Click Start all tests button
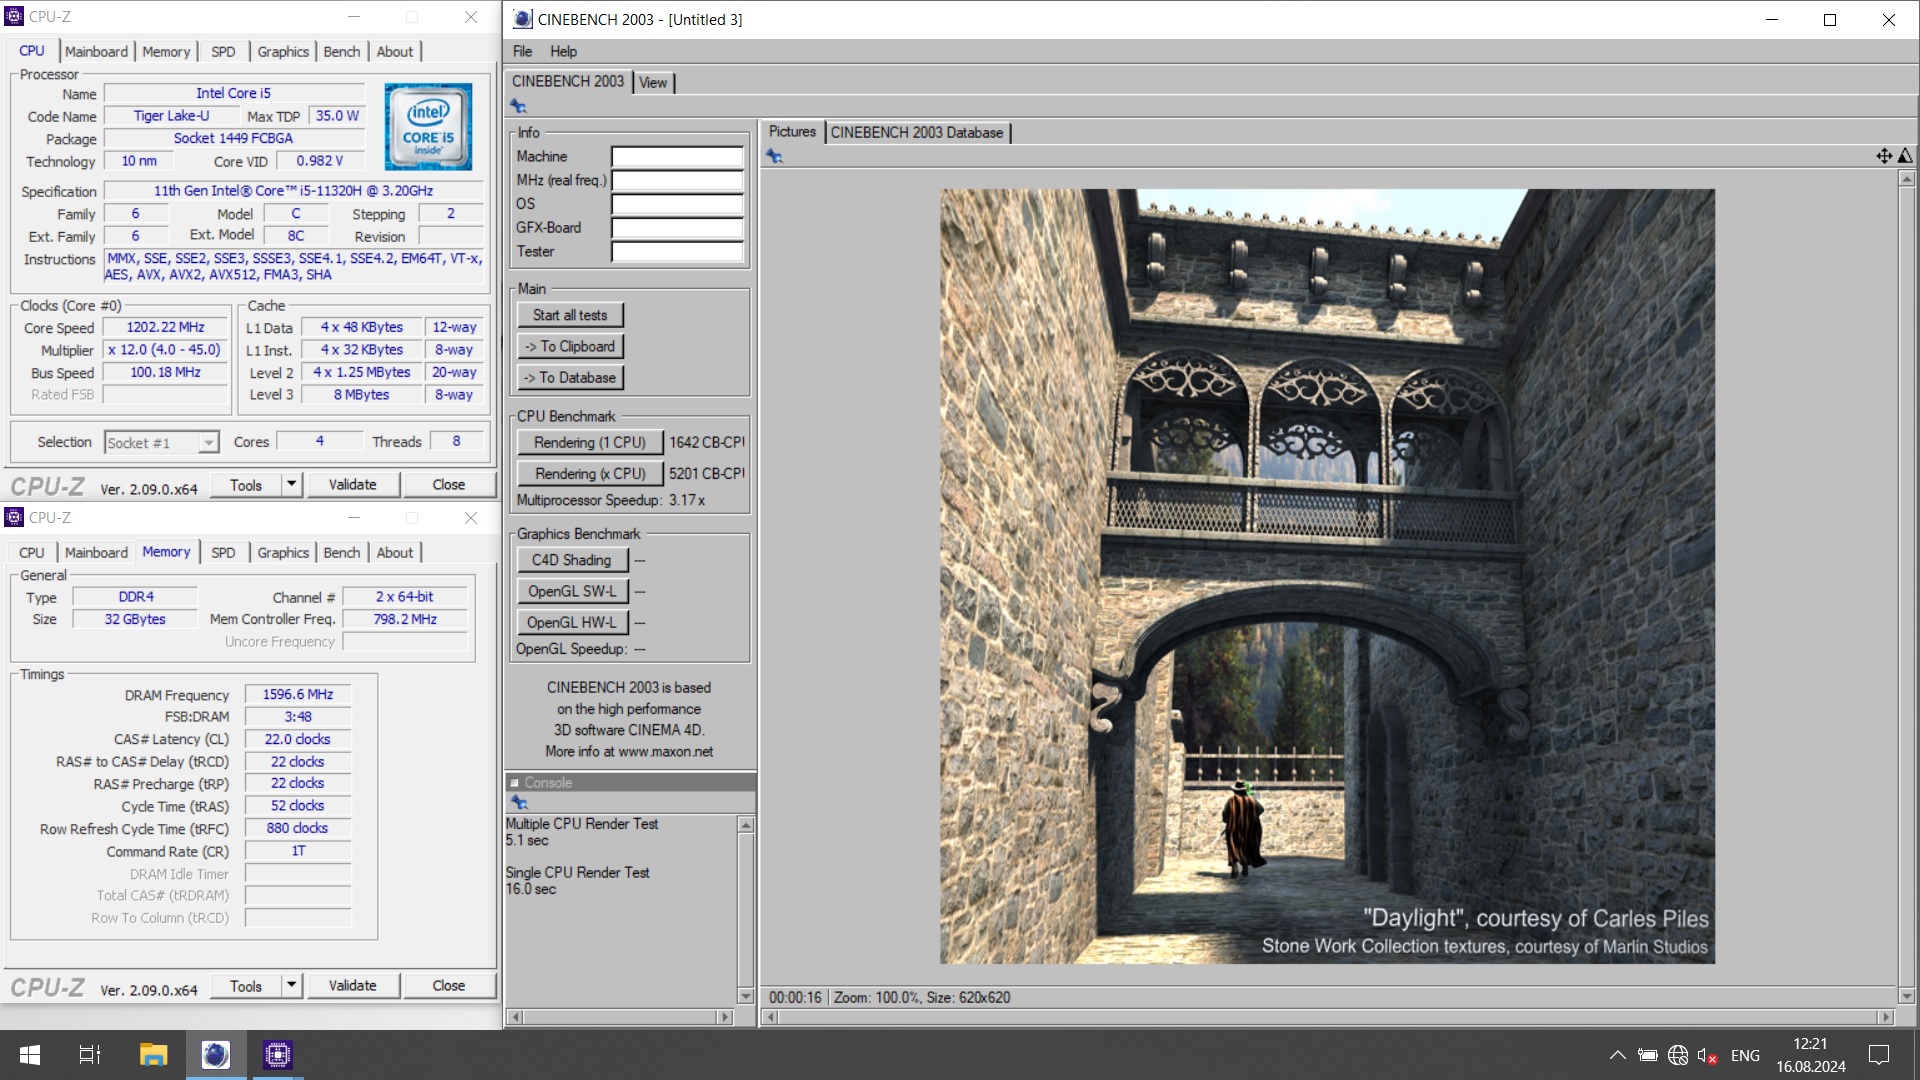 point(570,315)
